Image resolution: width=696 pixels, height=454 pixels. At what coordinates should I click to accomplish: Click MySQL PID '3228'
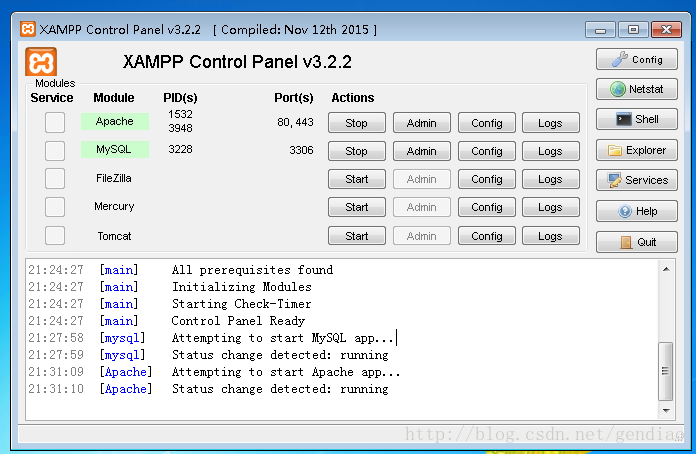(180, 149)
